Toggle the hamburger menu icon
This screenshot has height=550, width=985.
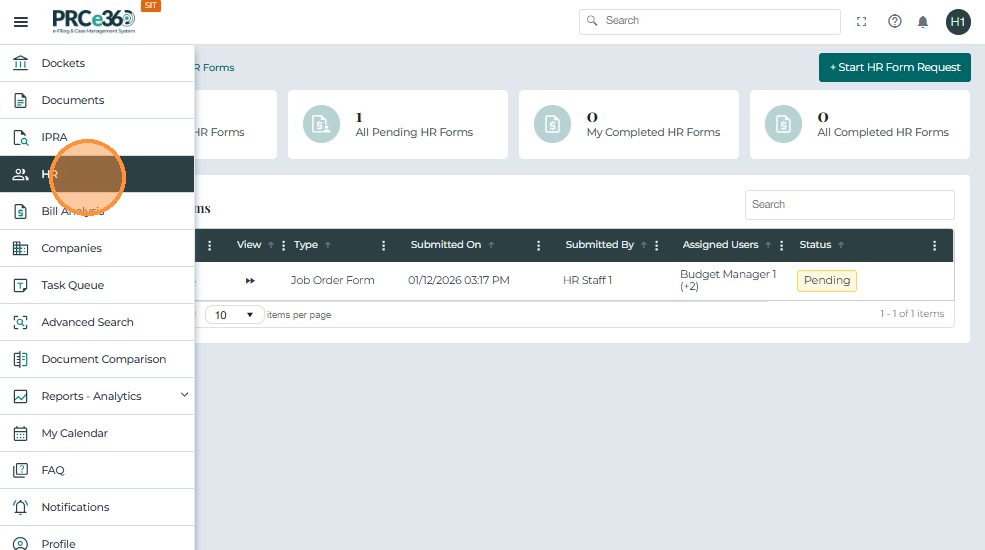pos(21,22)
